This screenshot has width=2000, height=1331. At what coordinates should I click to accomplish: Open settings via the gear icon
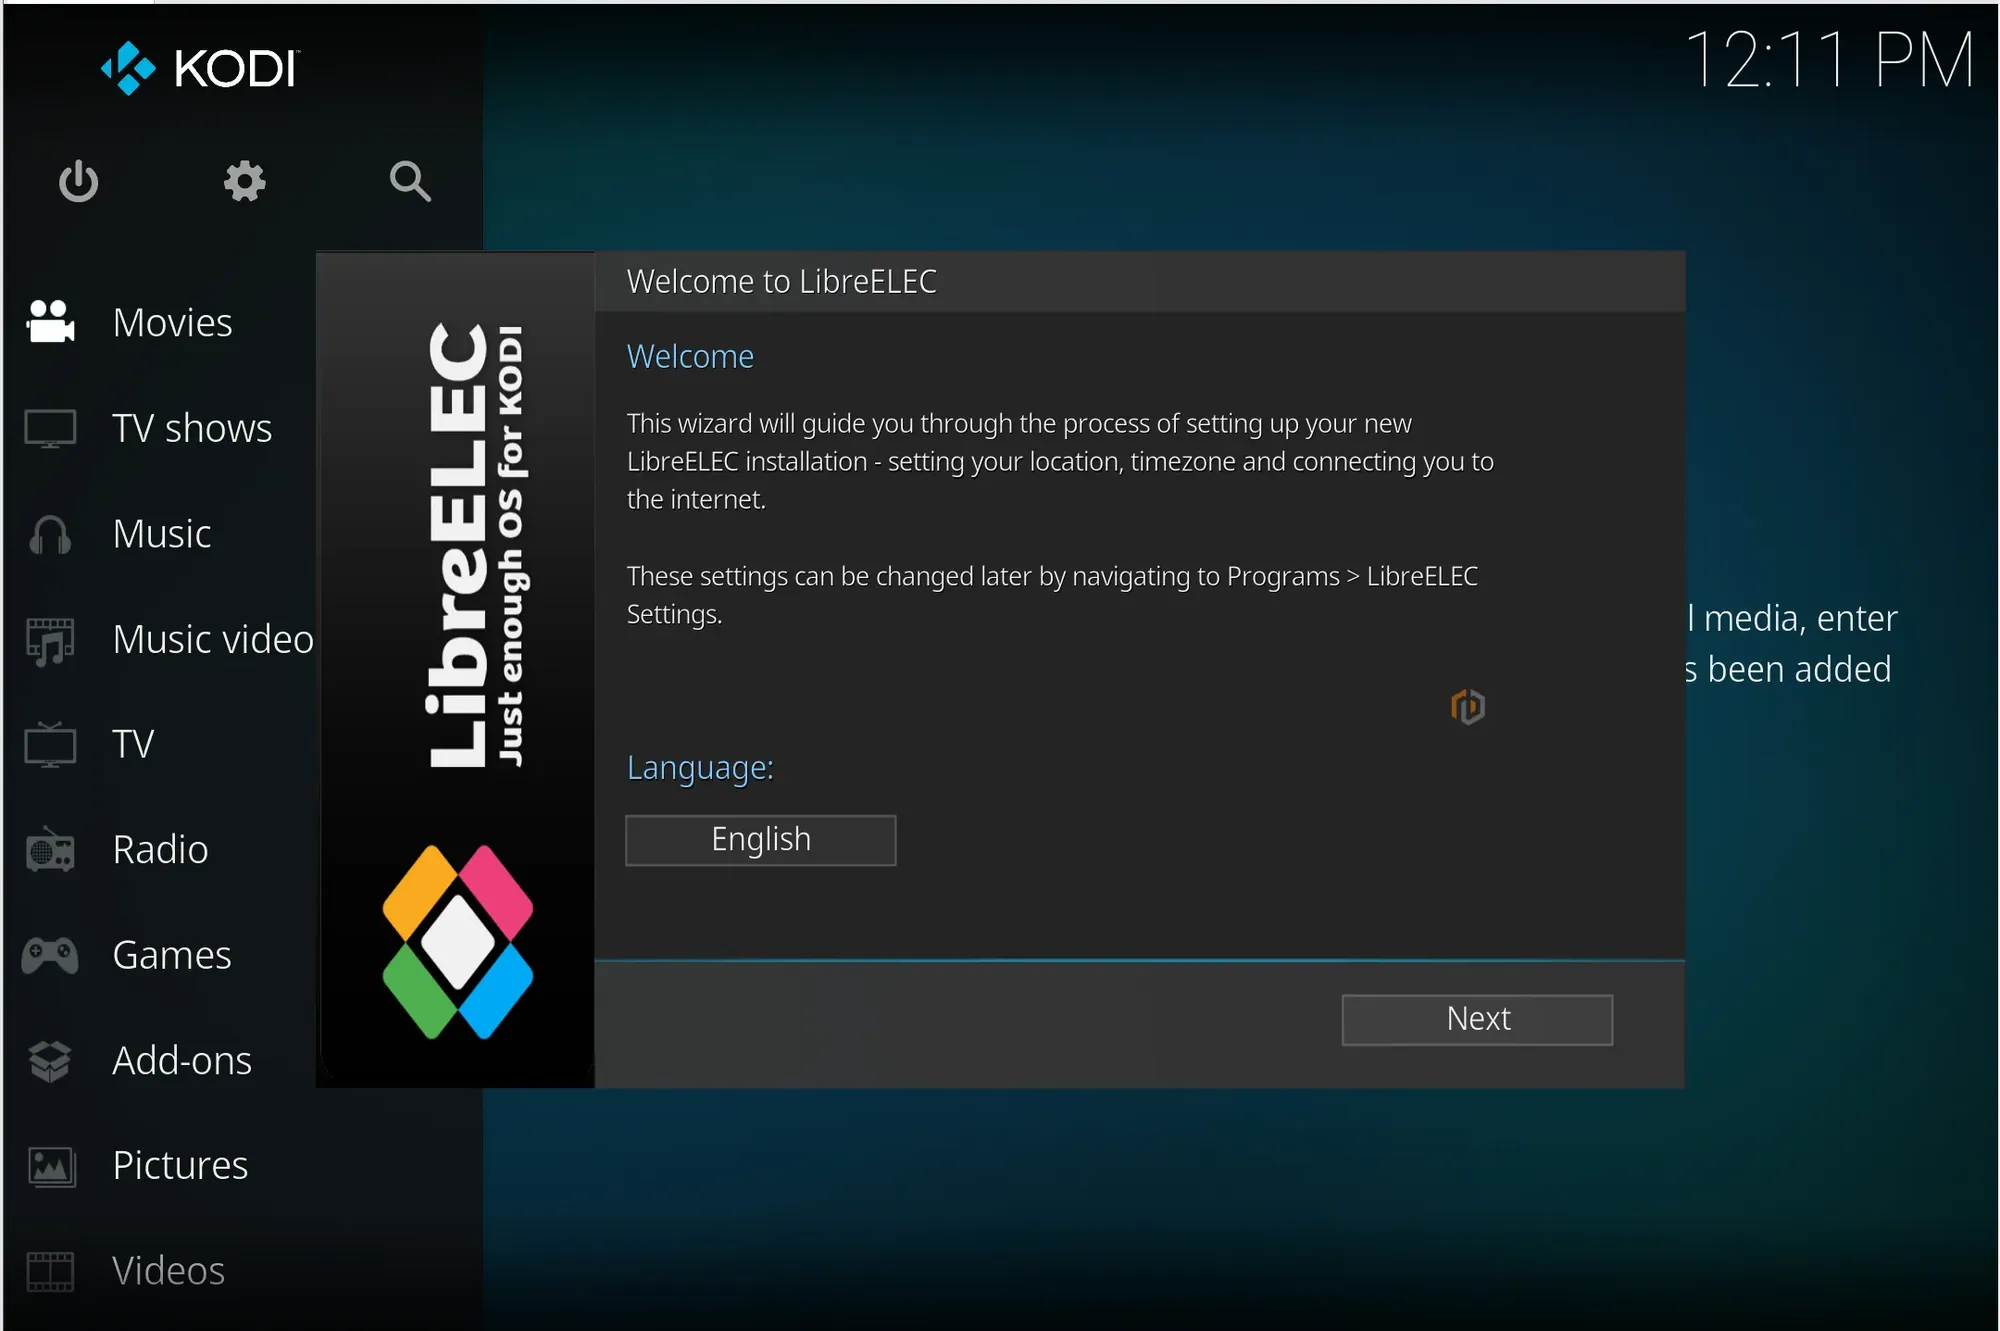tap(244, 181)
